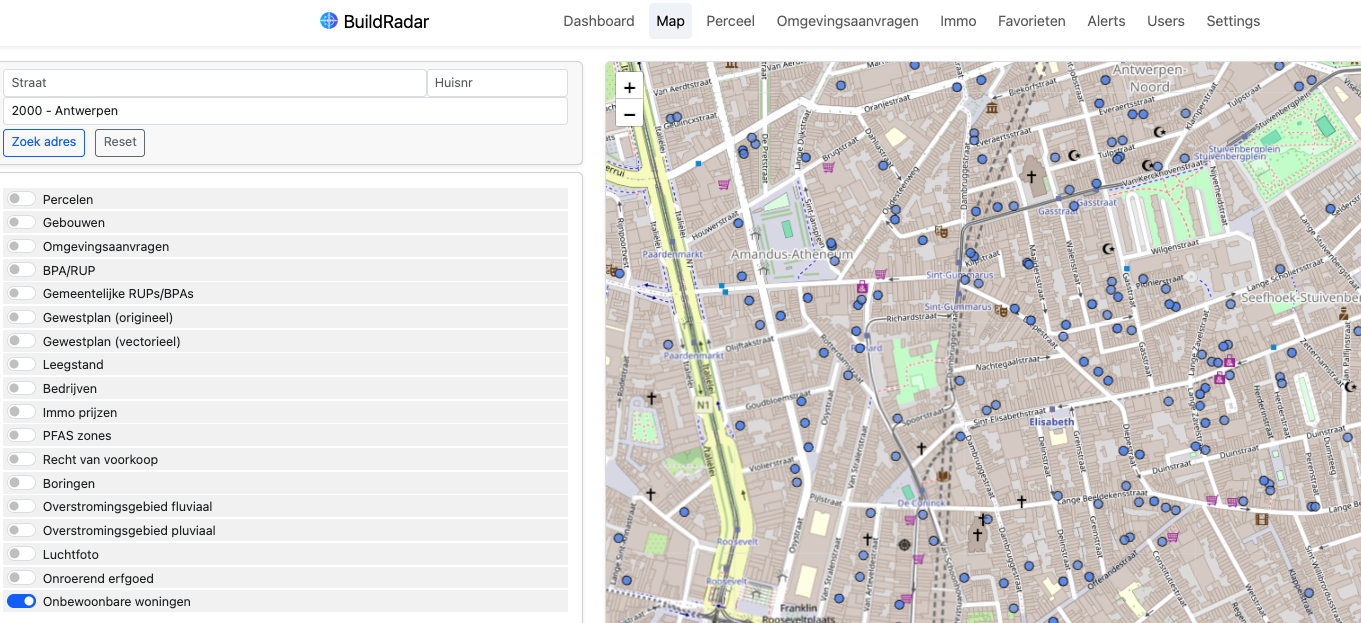This screenshot has height=623, width=1361.
Task: Click the church cross icon above Gasstraat
Action: click(1031, 177)
